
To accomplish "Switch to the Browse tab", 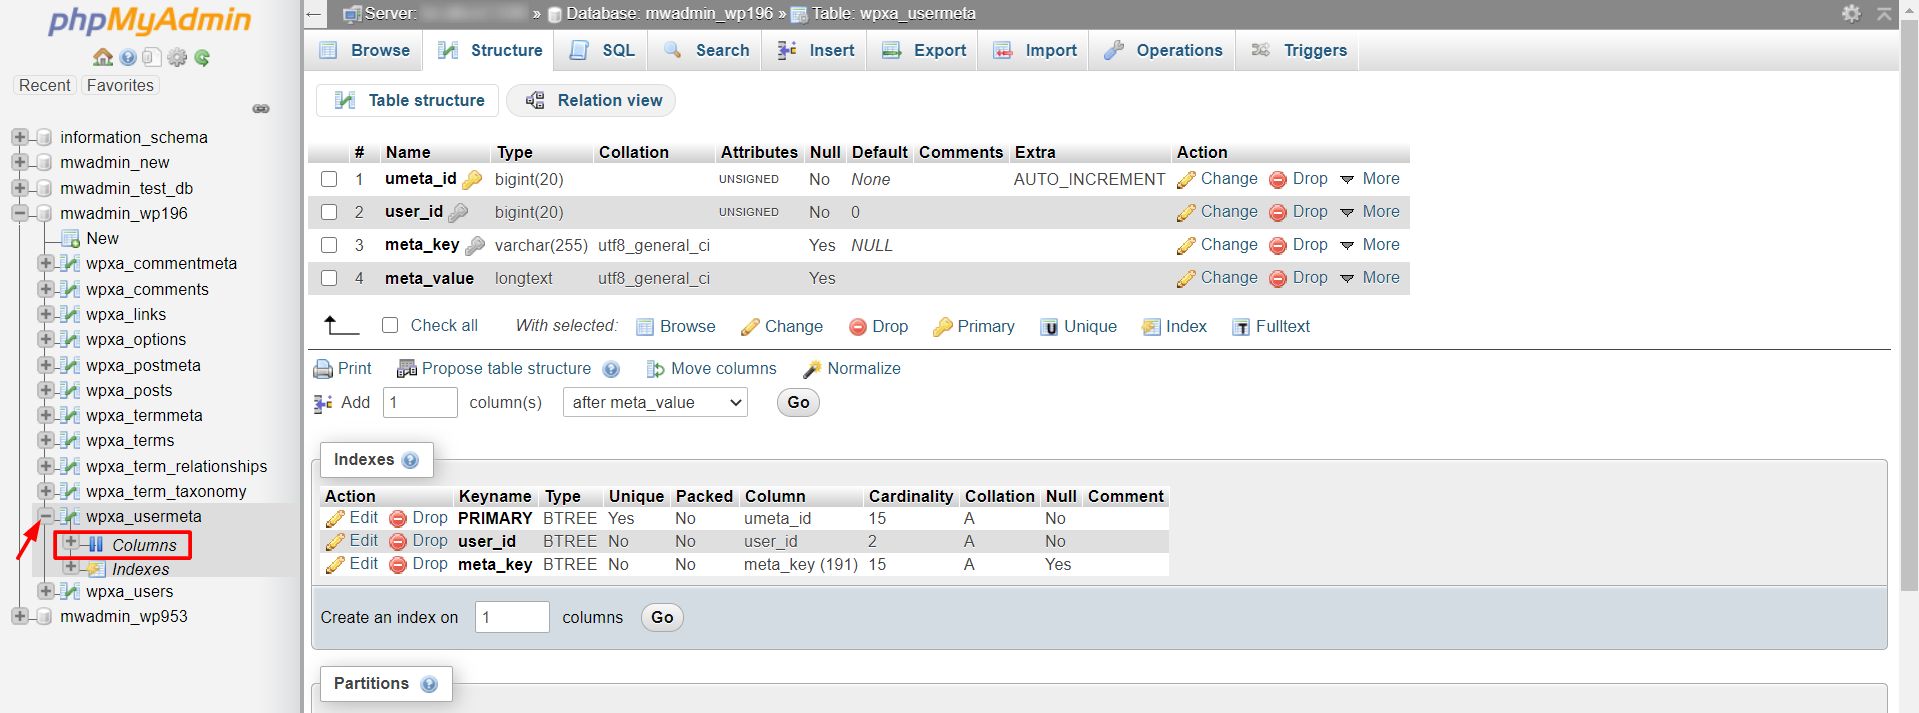I will tap(364, 50).
